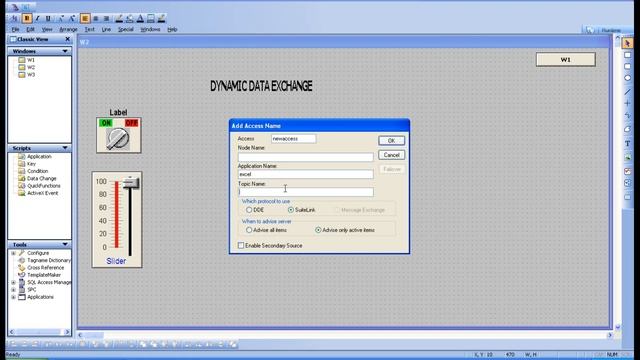Toggle Bold text formatting in toolbar

click(x=27, y=18)
